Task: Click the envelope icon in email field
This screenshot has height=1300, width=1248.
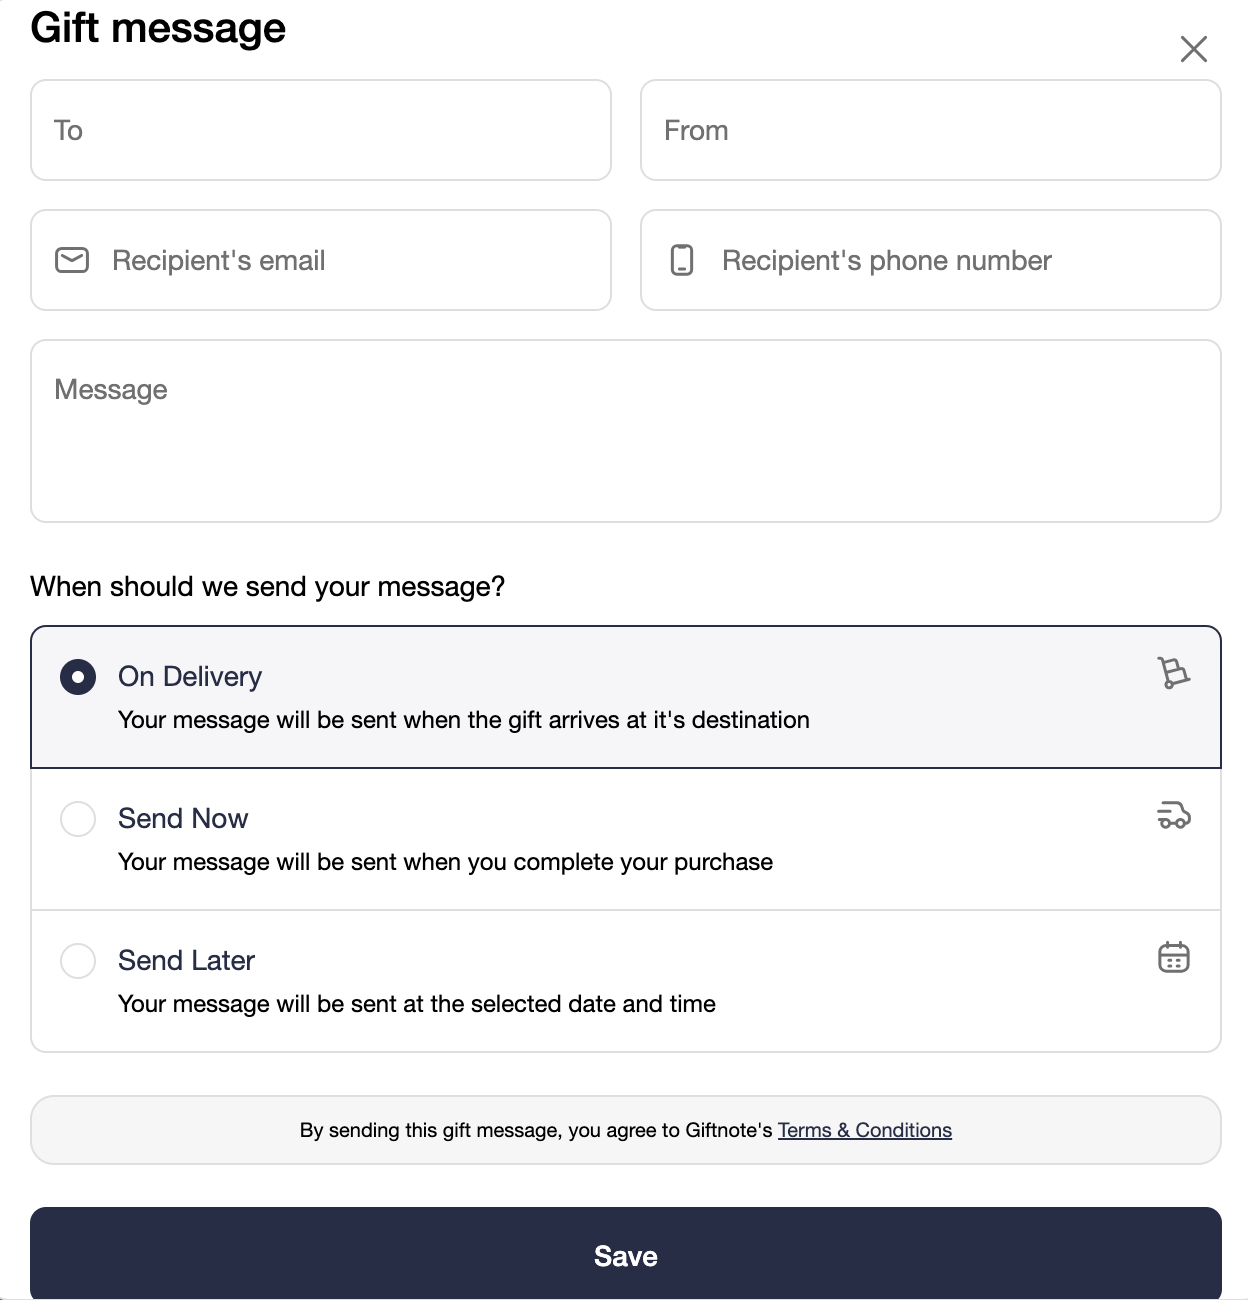Action: (72, 261)
